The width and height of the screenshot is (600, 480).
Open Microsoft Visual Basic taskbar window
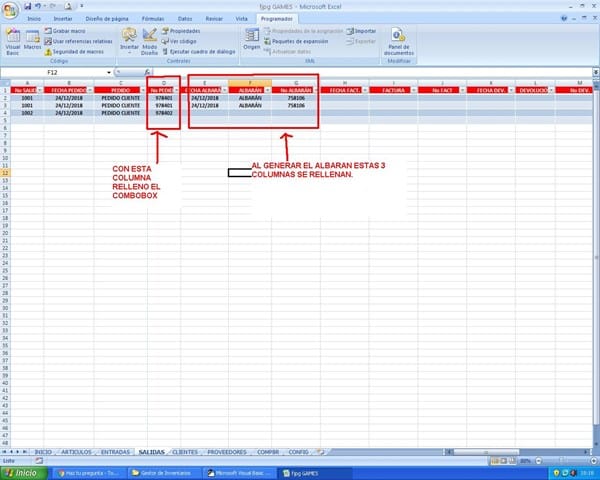click(241, 473)
